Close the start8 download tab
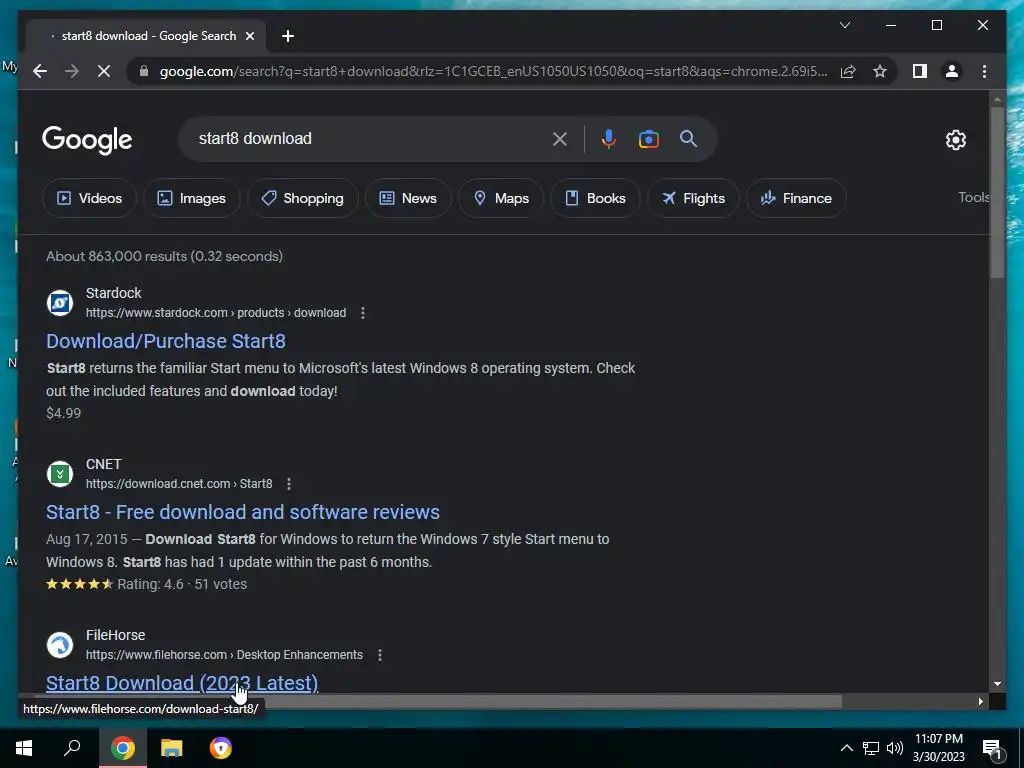Image resolution: width=1024 pixels, height=768 pixels. (249, 36)
